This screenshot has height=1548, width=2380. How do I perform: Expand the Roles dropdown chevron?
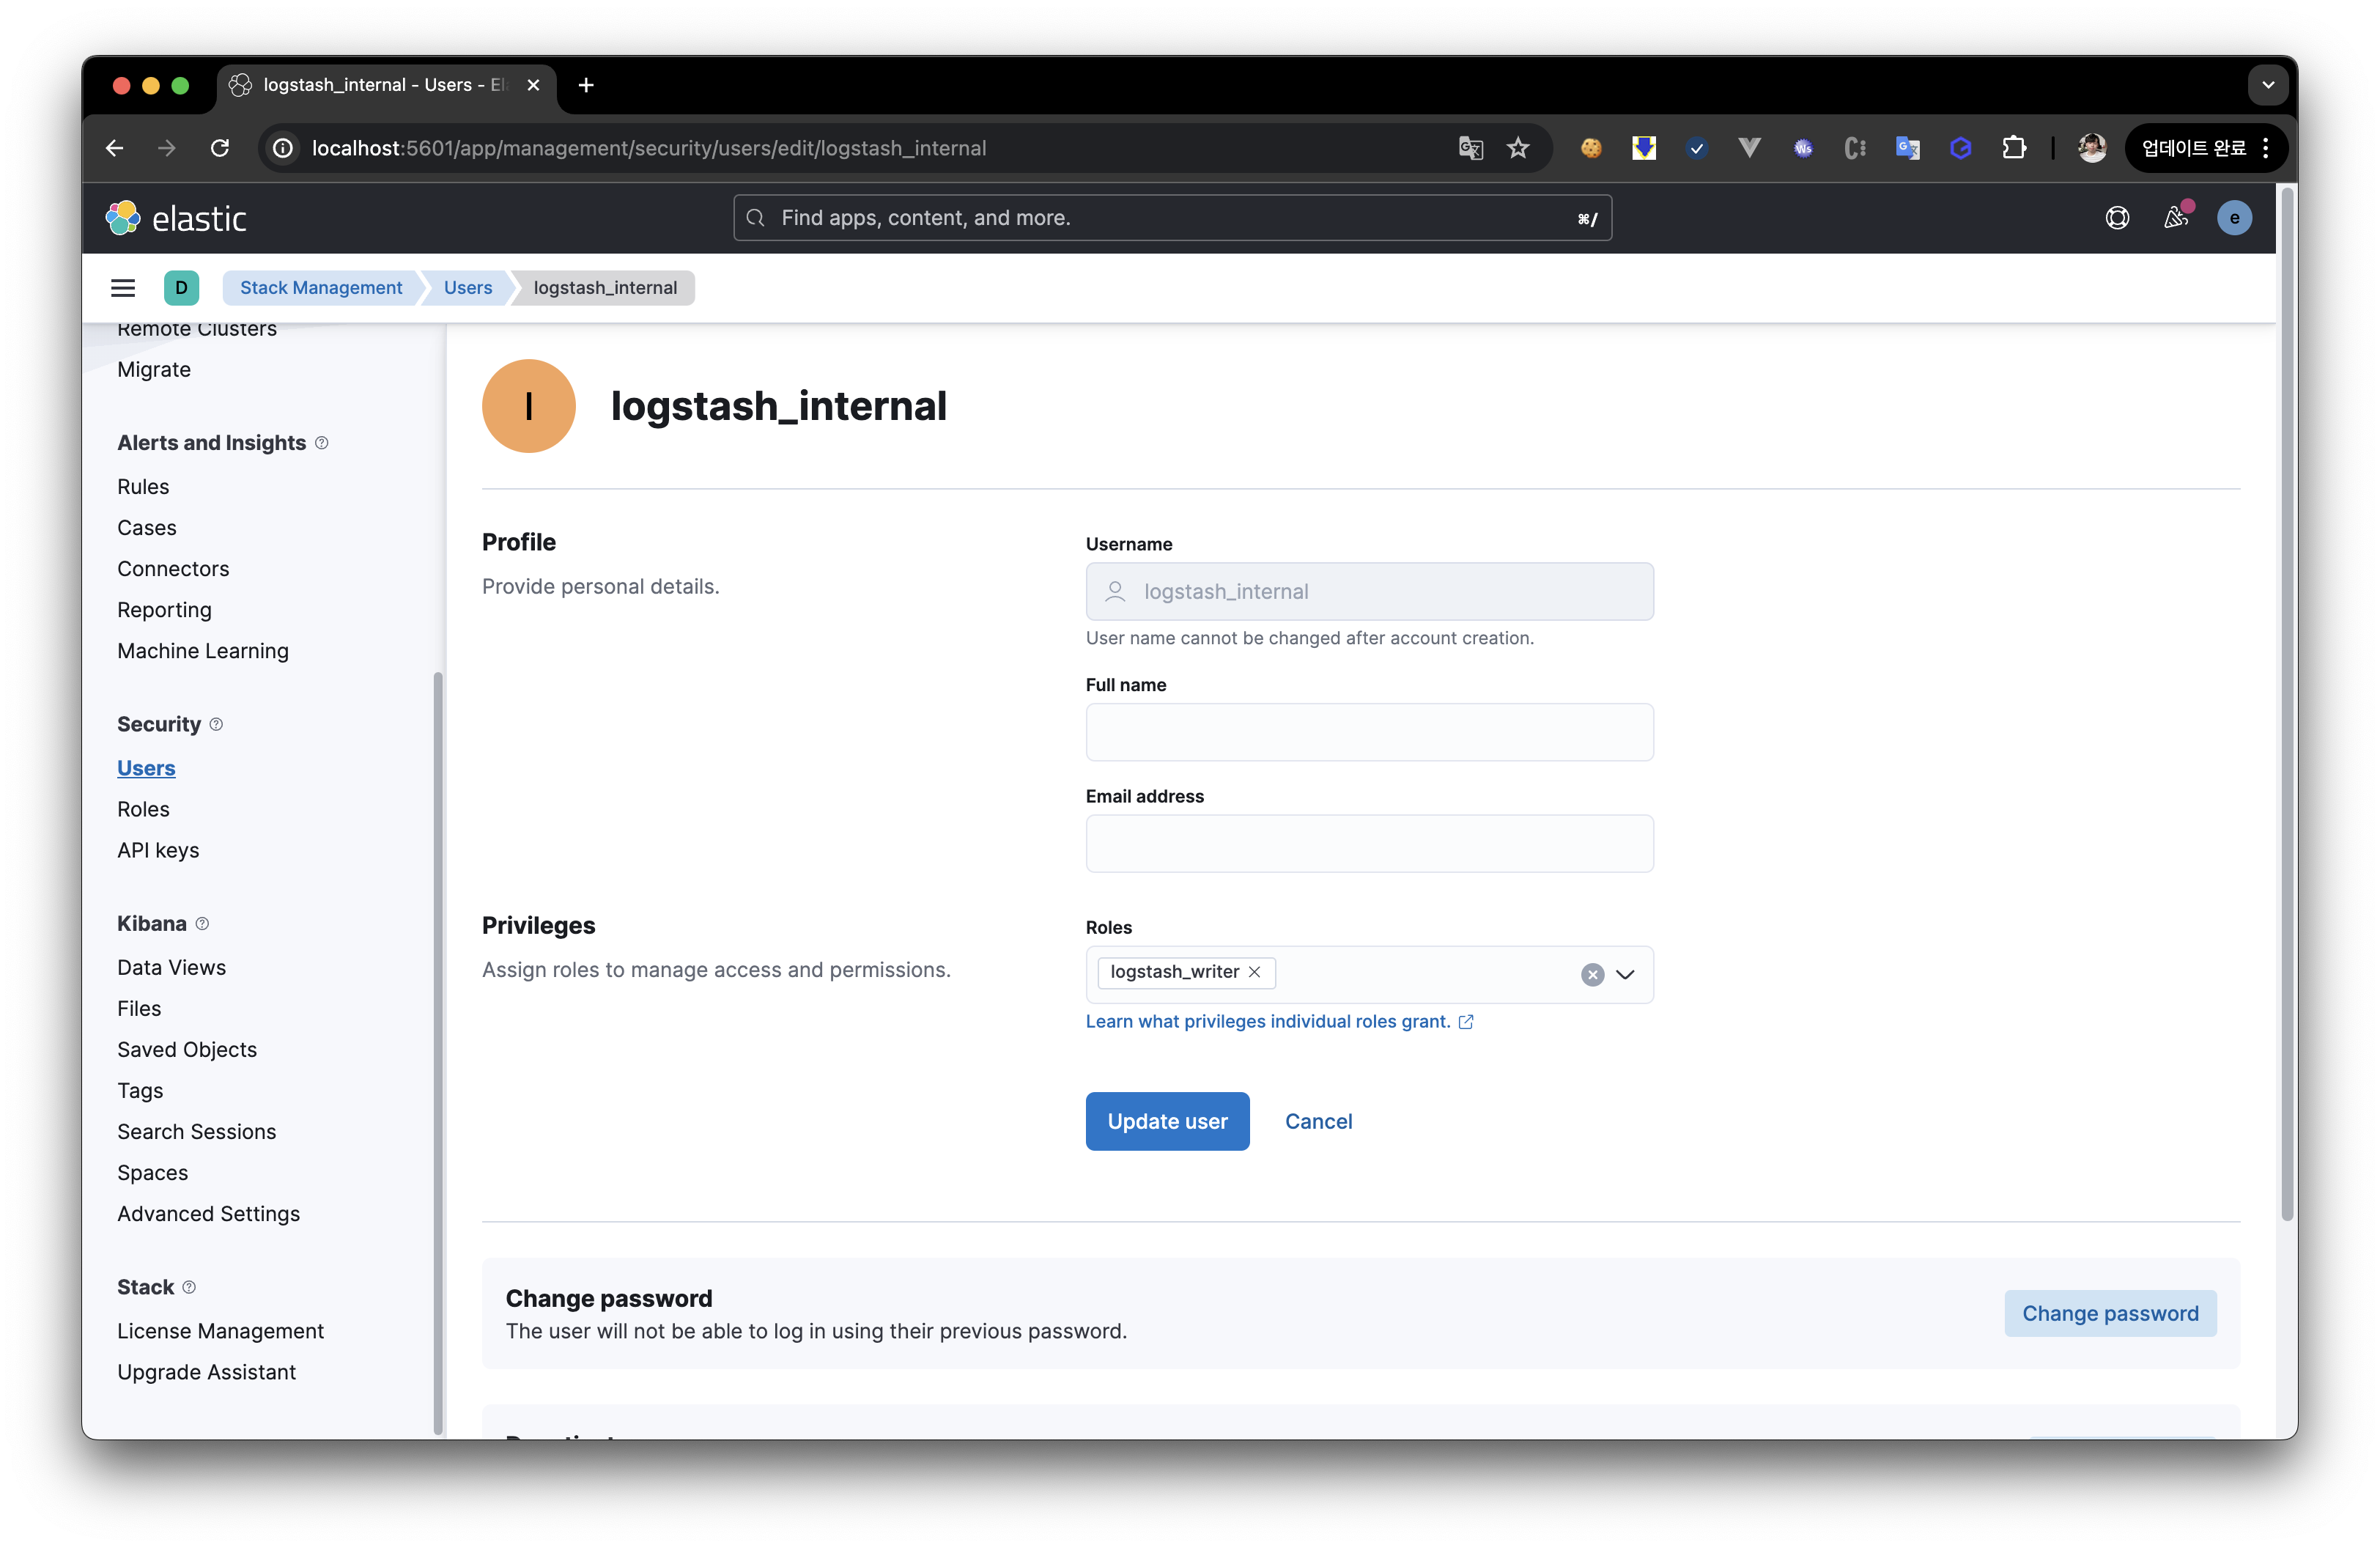1625,975
